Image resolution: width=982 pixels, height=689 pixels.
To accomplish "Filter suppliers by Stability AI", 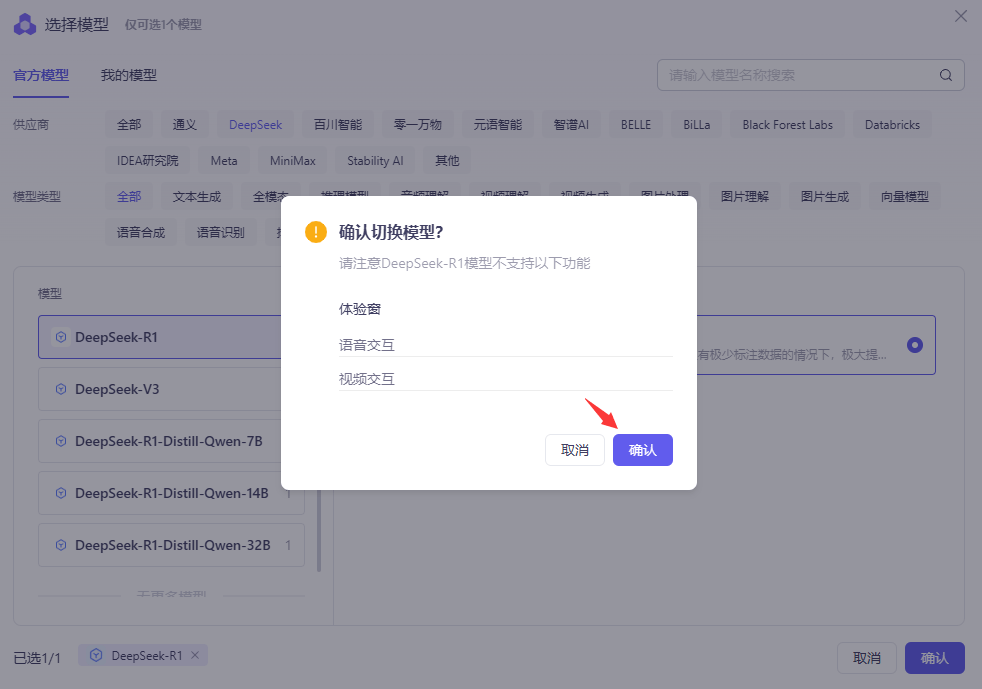I will [375, 161].
